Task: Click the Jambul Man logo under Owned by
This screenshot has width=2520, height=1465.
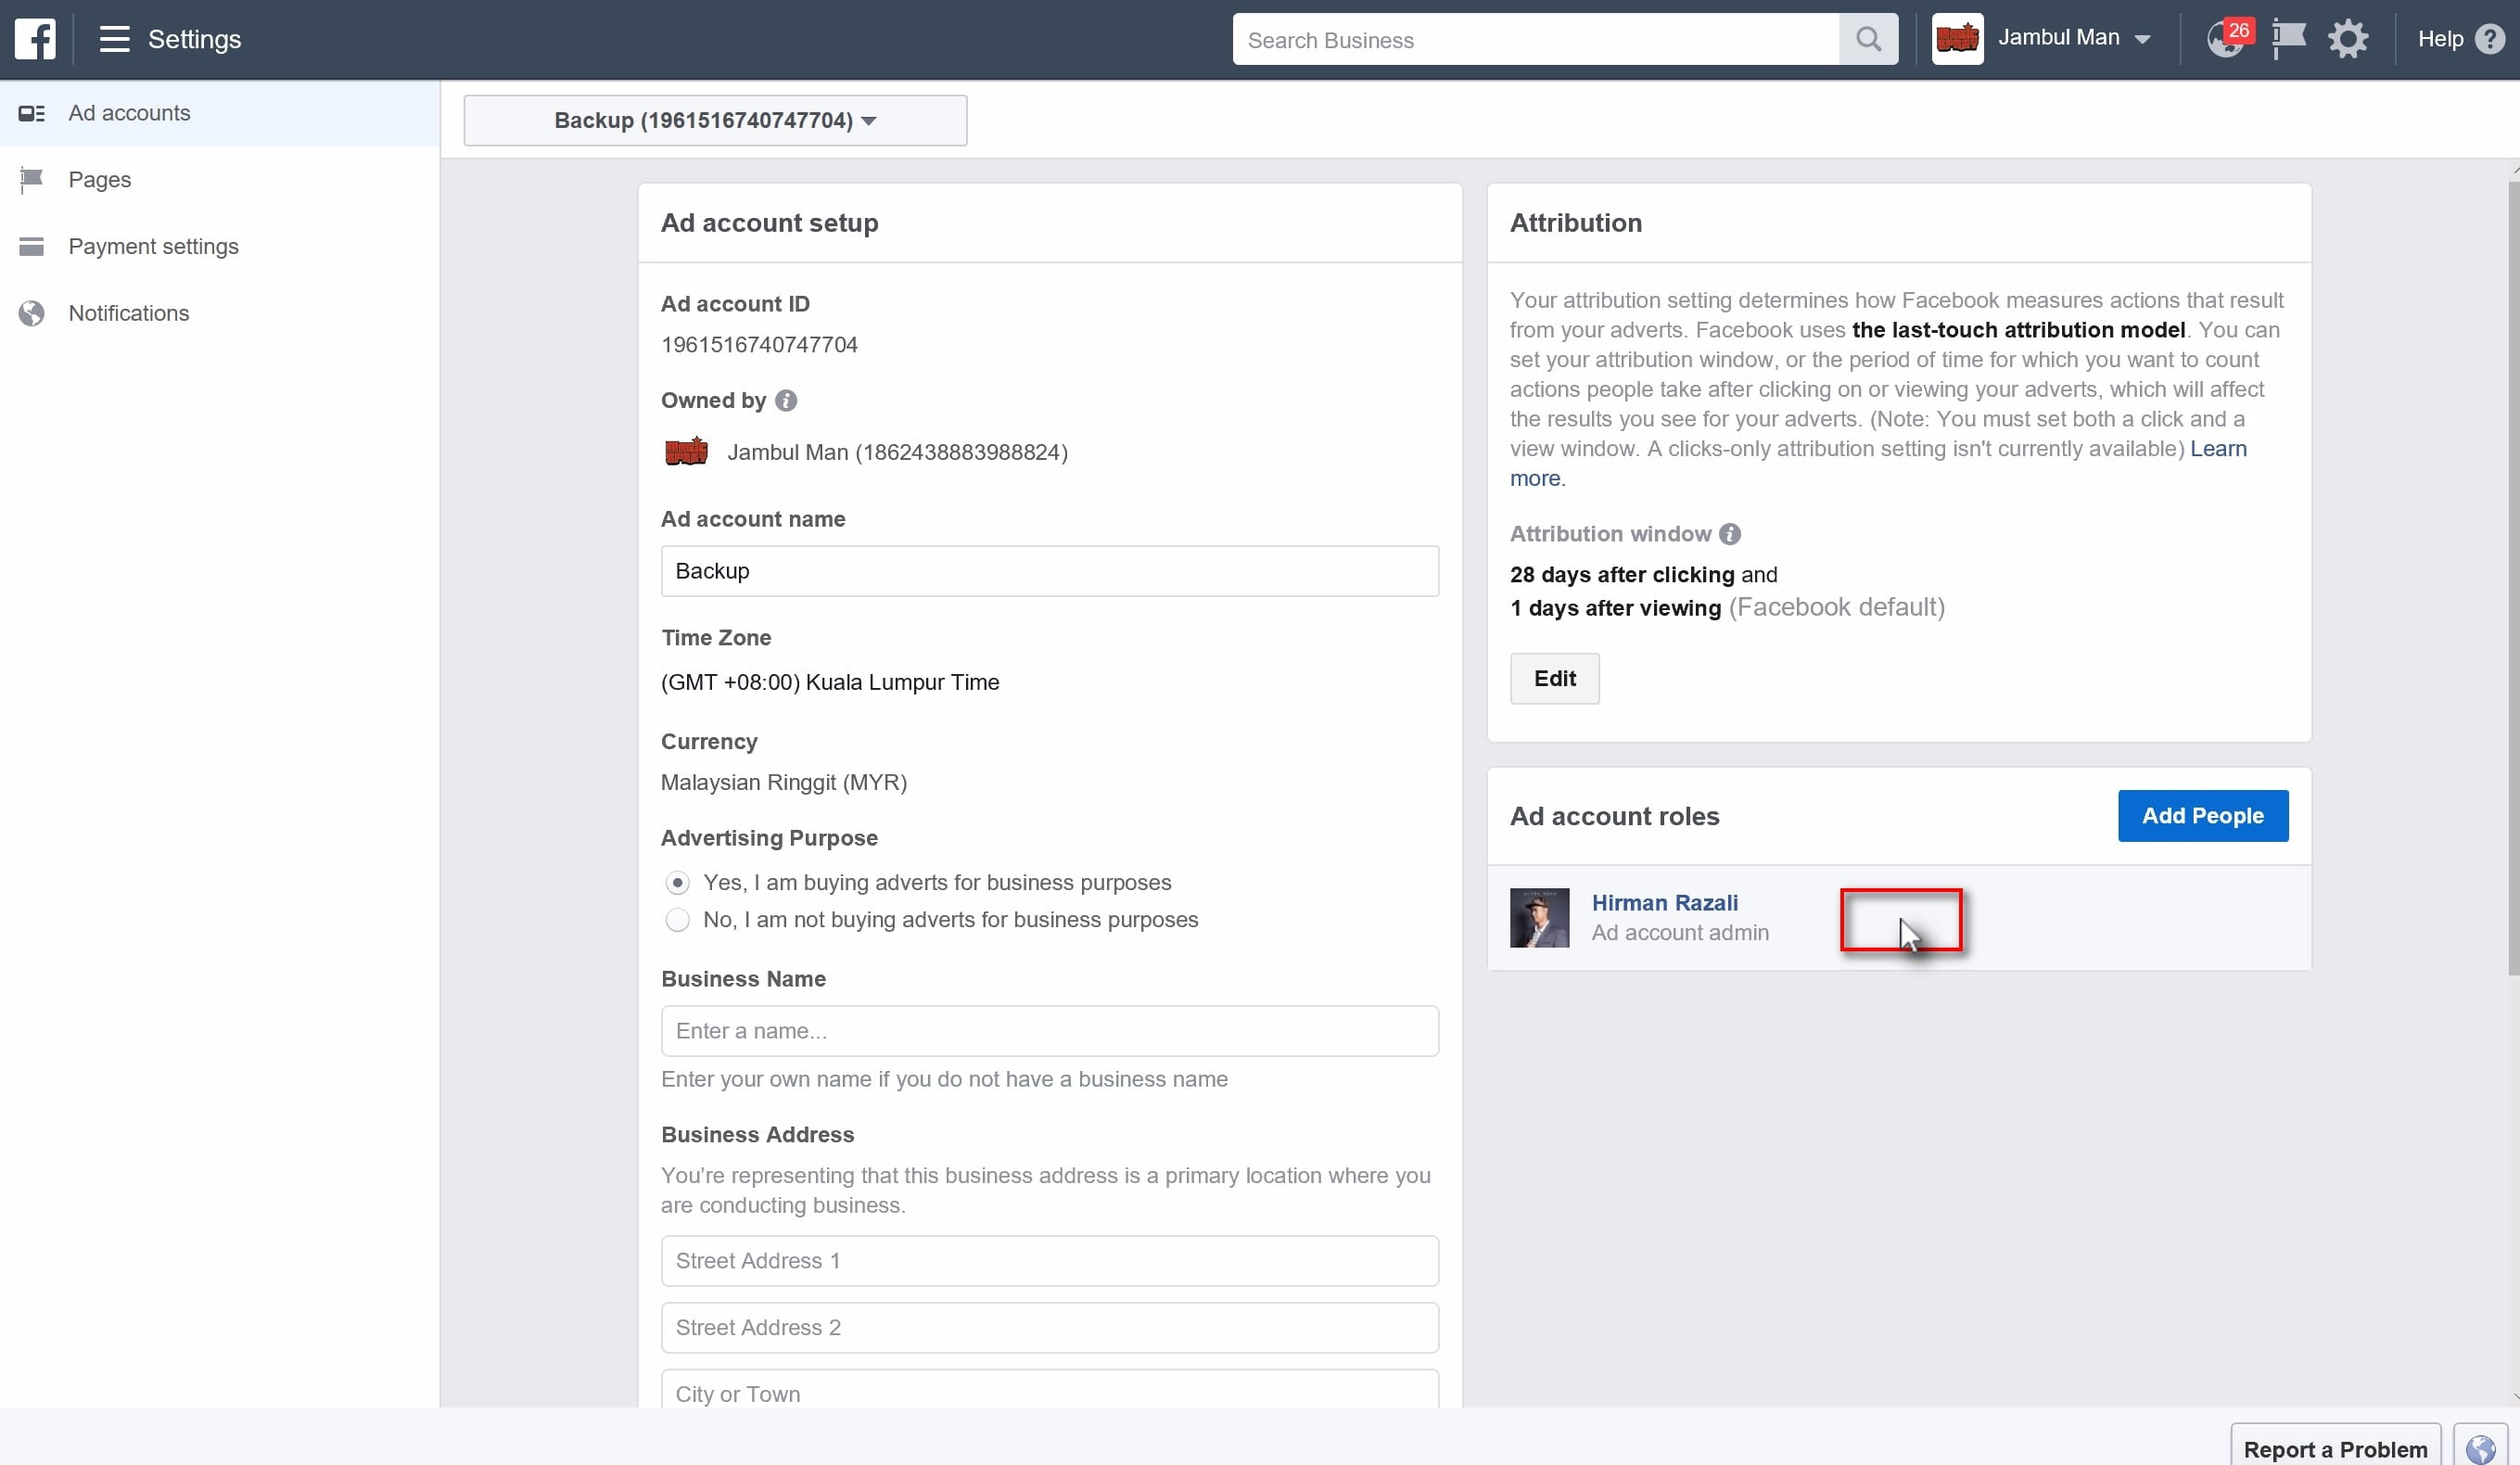Action: [x=686, y=452]
